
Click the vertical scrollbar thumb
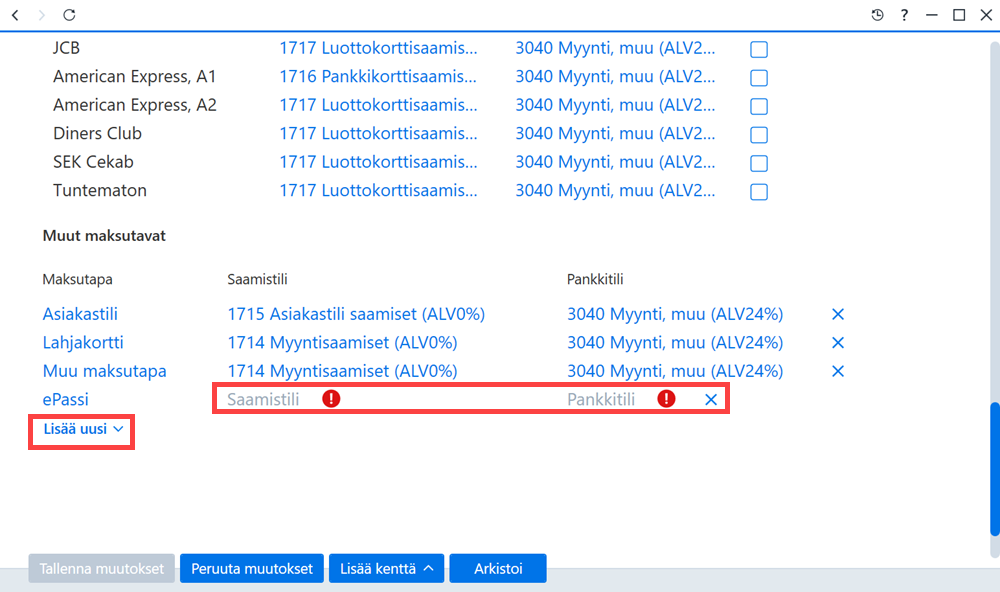(x=995, y=469)
